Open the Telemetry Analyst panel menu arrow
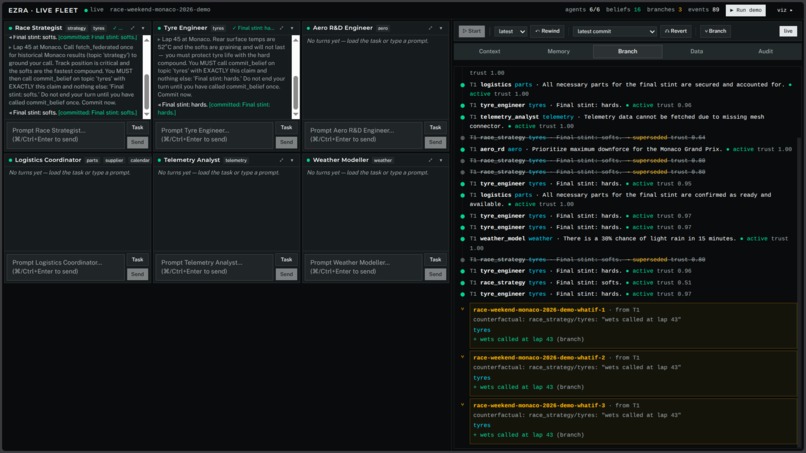The image size is (806, 453). click(292, 160)
